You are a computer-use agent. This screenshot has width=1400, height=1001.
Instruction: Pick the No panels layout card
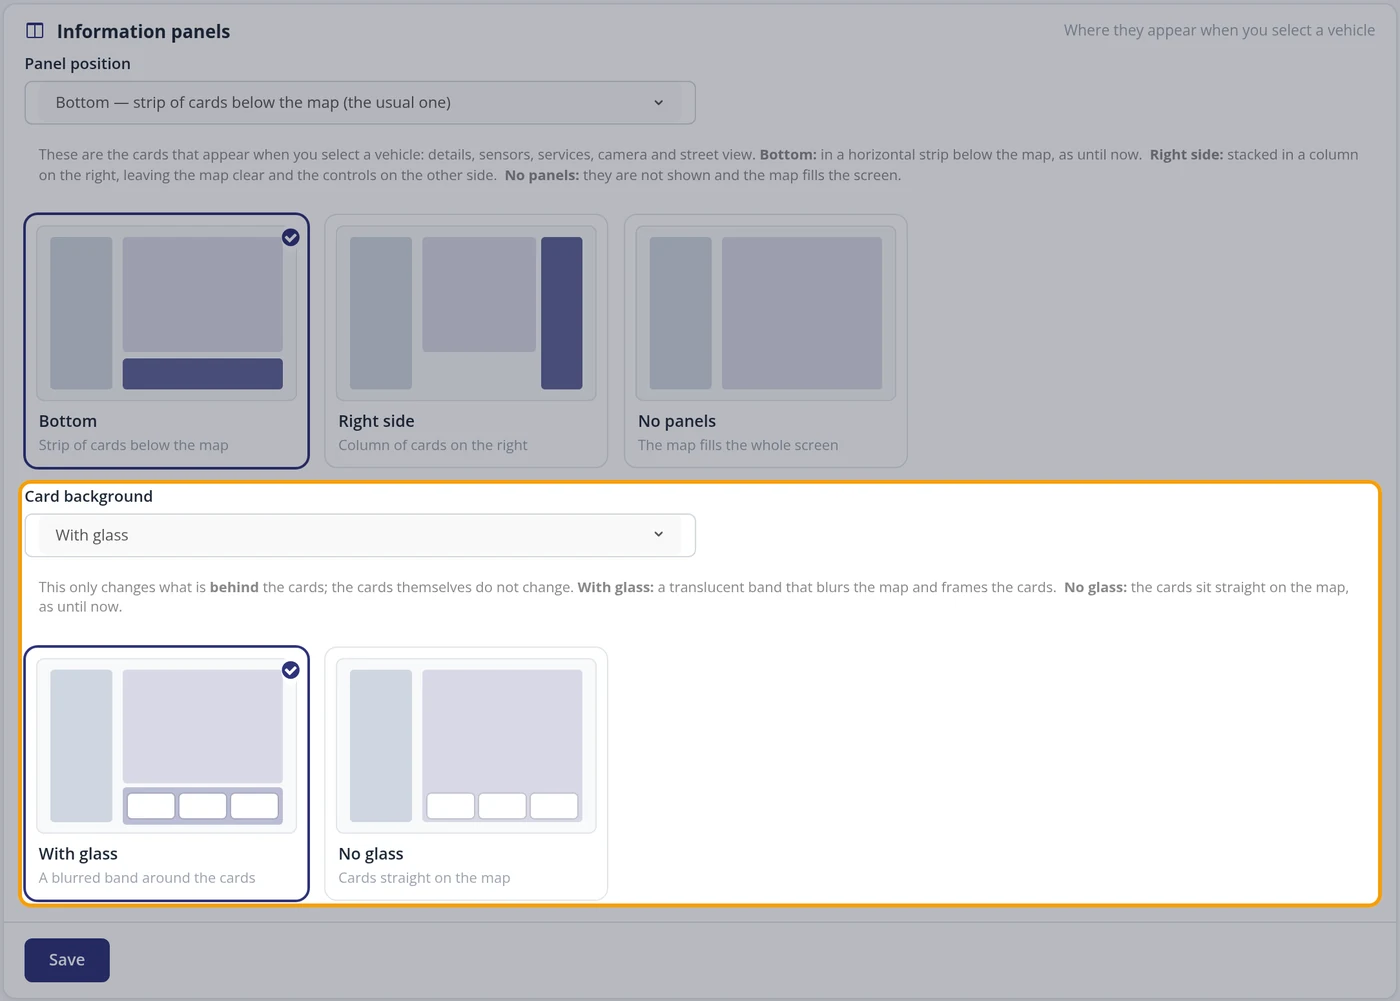tap(766, 341)
